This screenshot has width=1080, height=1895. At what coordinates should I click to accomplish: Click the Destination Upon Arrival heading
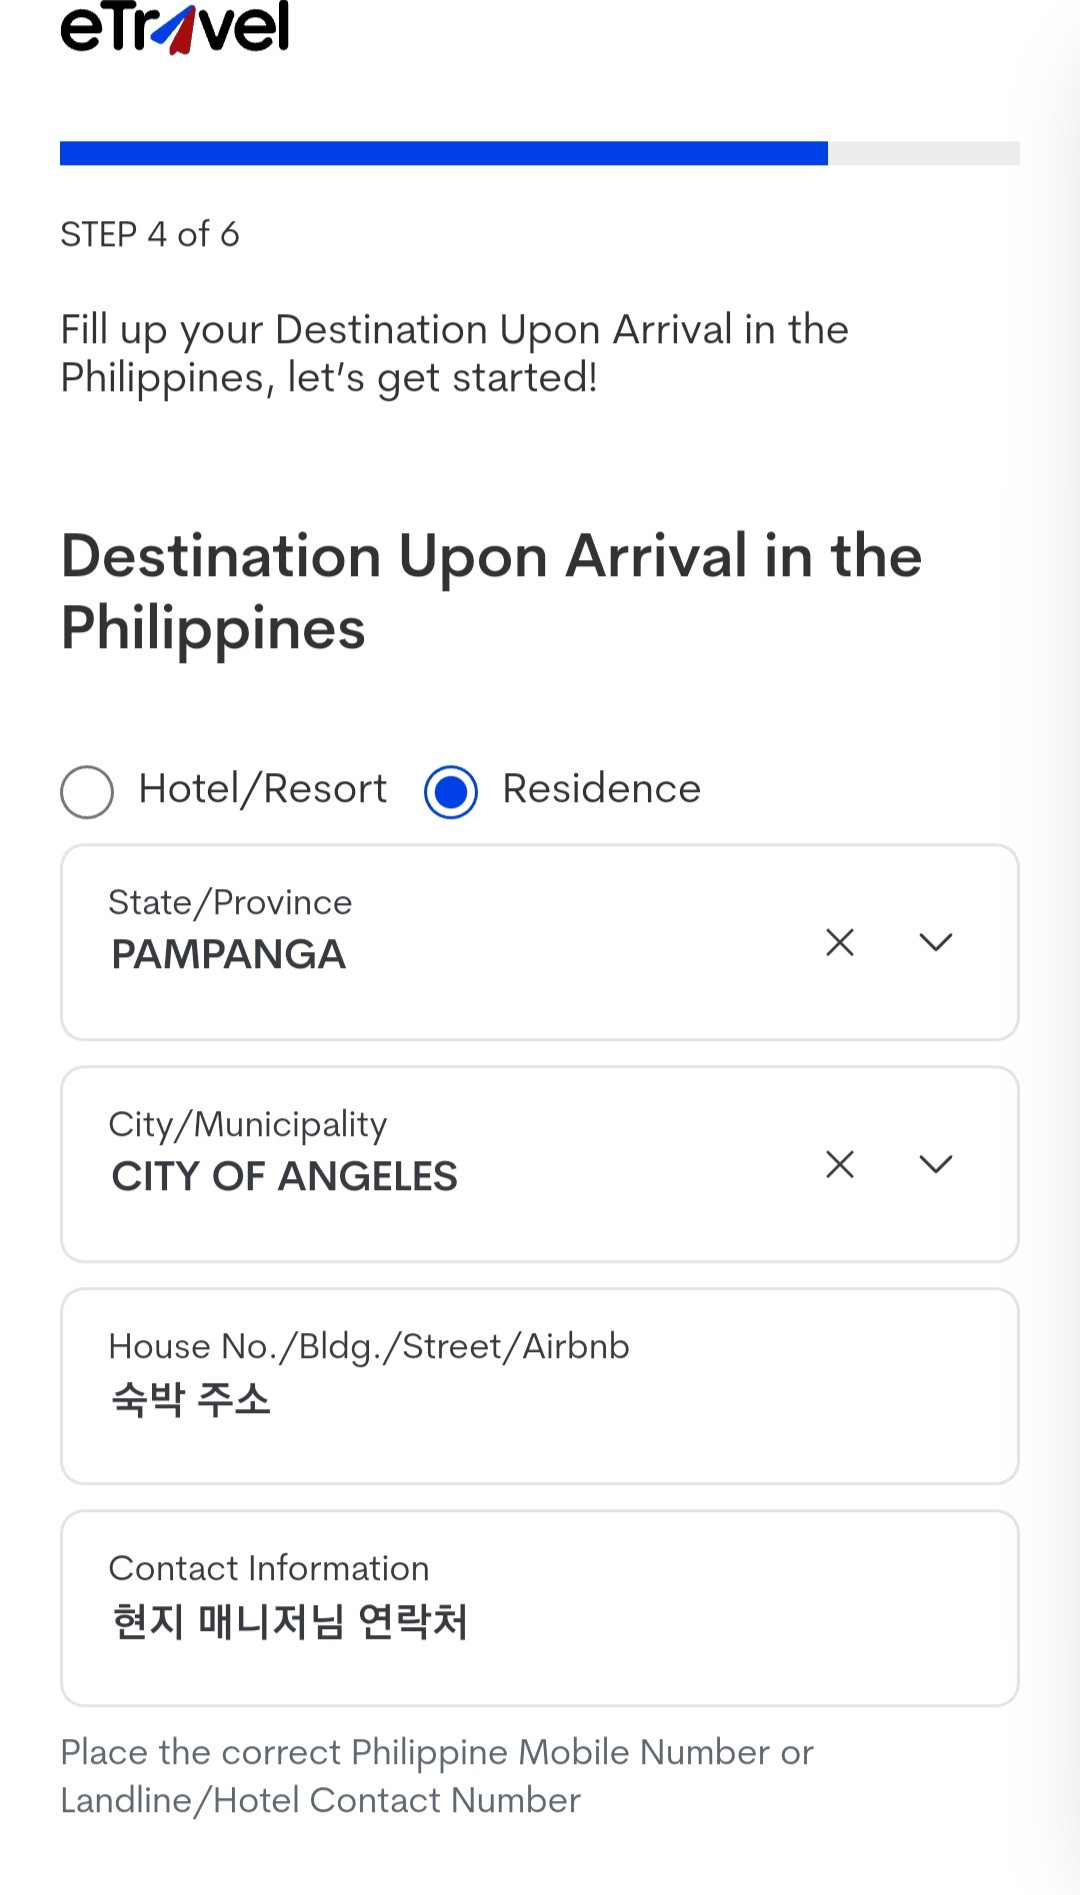491,592
